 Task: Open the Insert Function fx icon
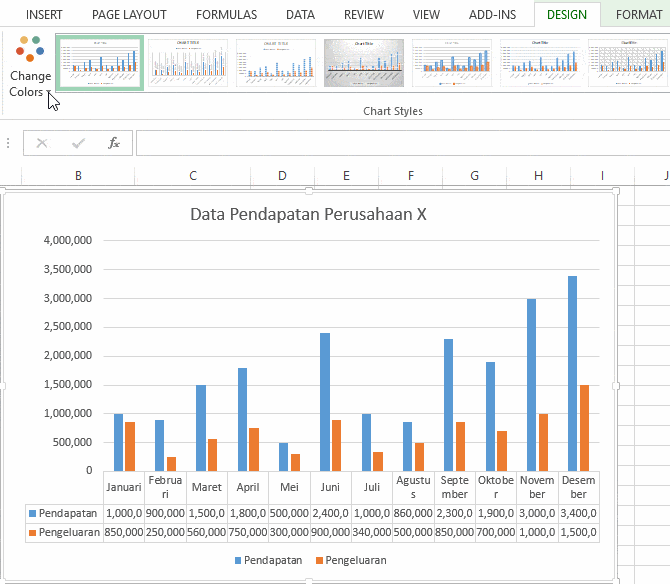point(114,143)
